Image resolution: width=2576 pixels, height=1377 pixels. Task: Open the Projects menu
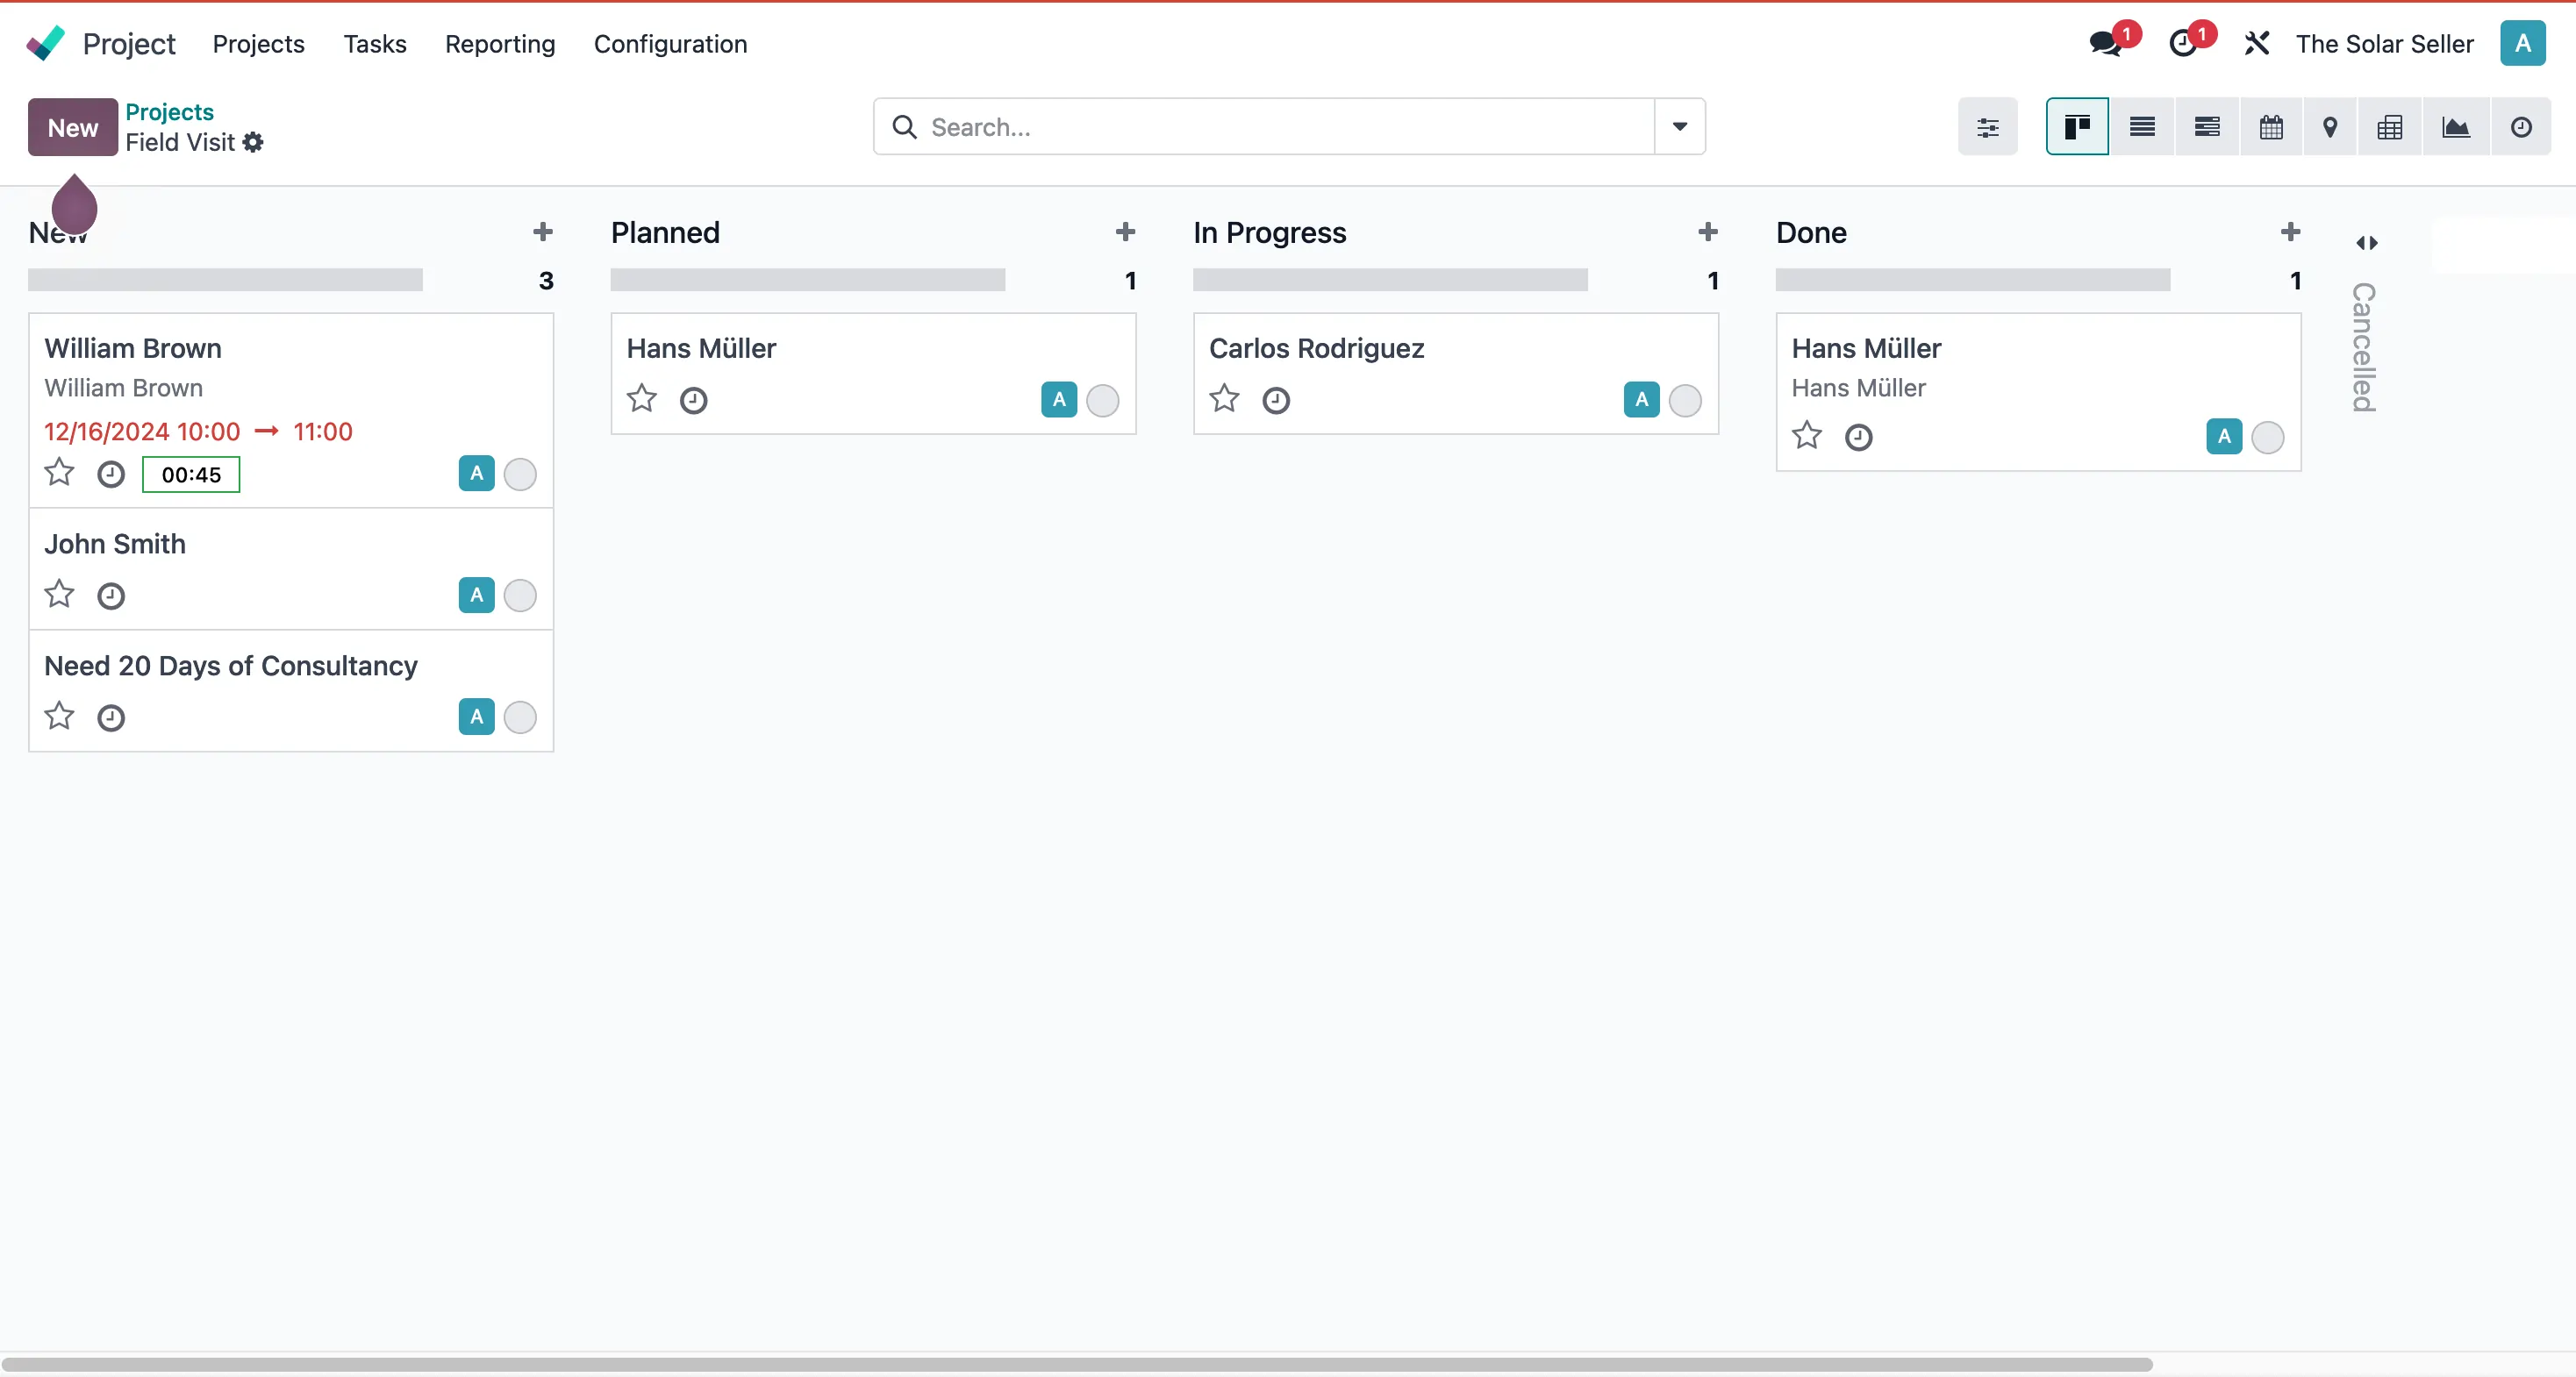(x=258, y=43)
